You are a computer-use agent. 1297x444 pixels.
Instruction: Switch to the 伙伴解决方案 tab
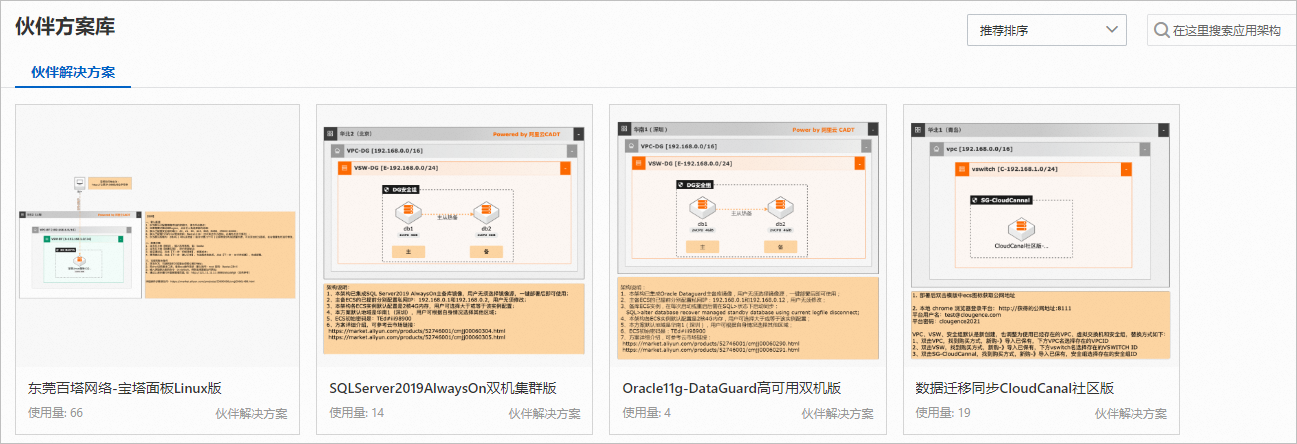tap(73, 72)
